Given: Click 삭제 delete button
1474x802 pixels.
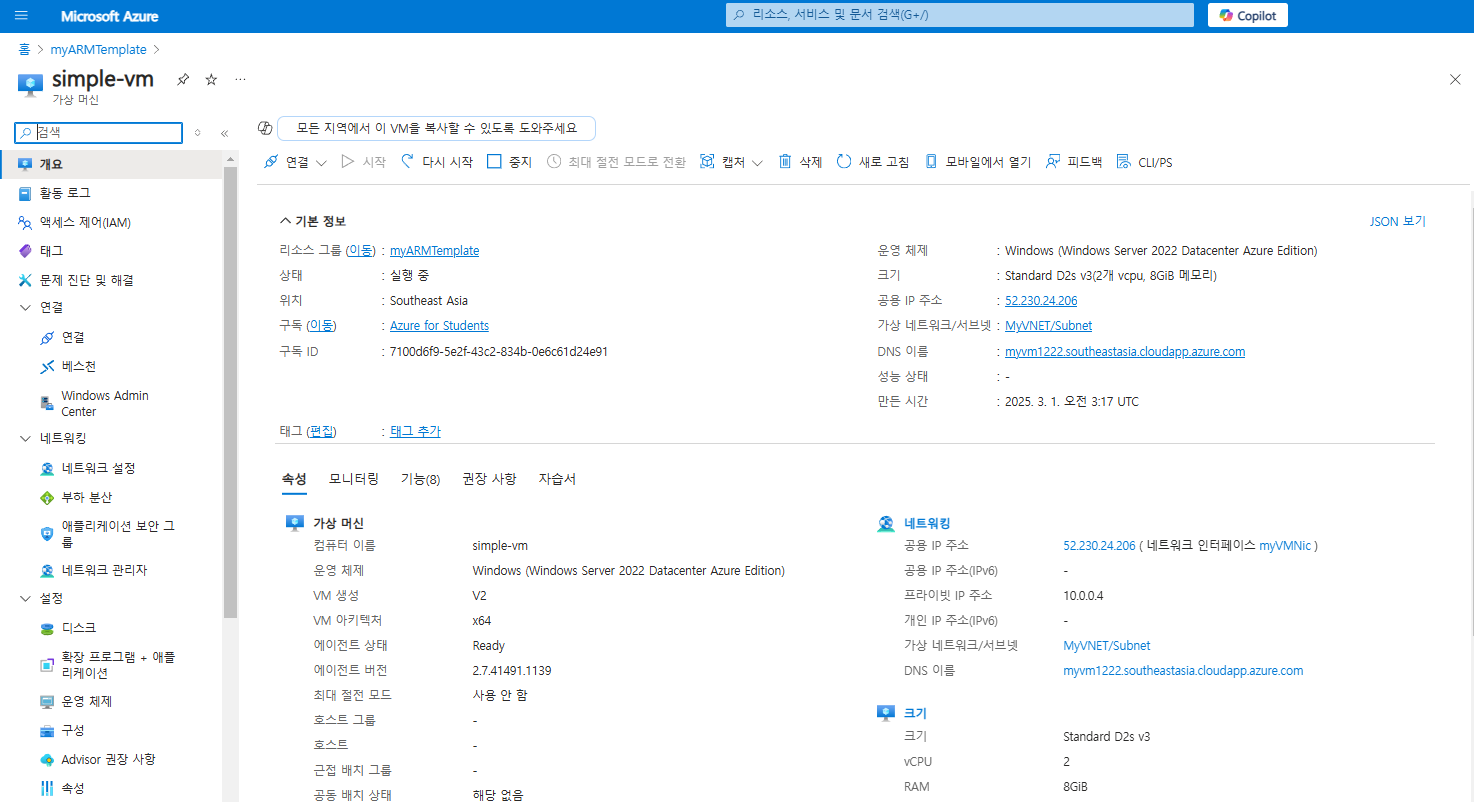Looking at the screenshot, I should click(x=800, y=162).
